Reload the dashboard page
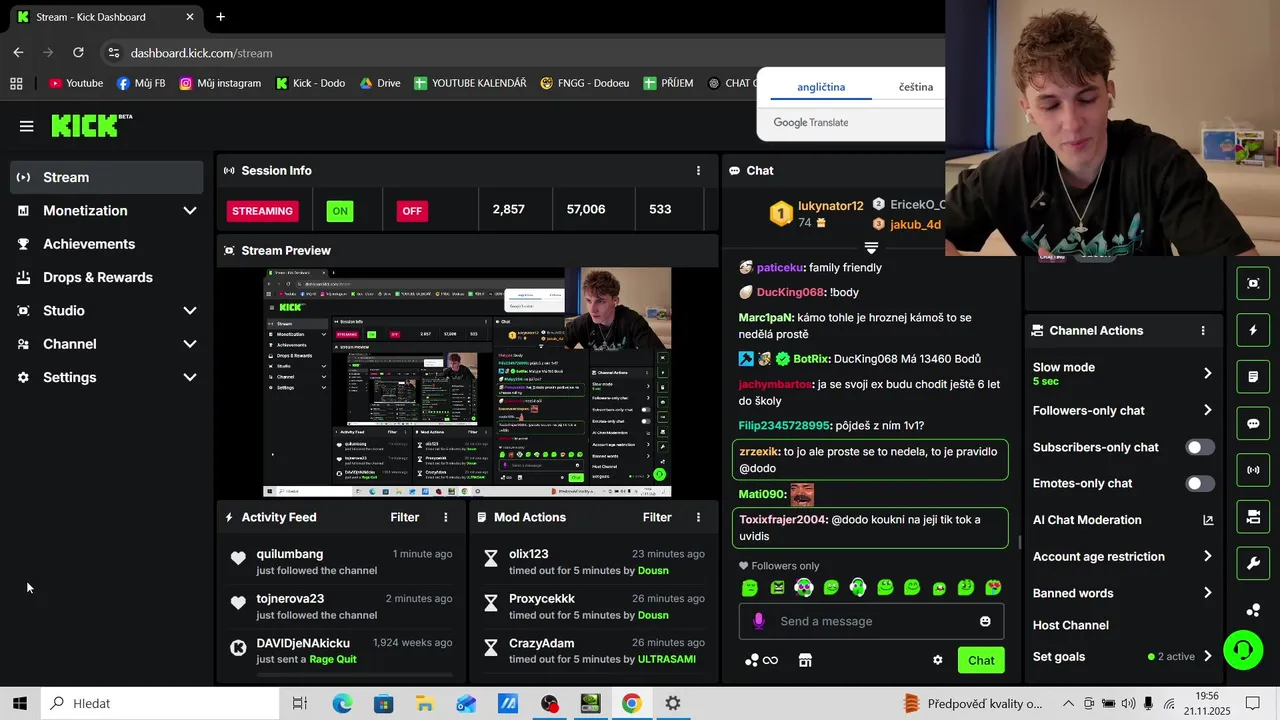Screen dimensions: 1280x720 coord(78,52)
